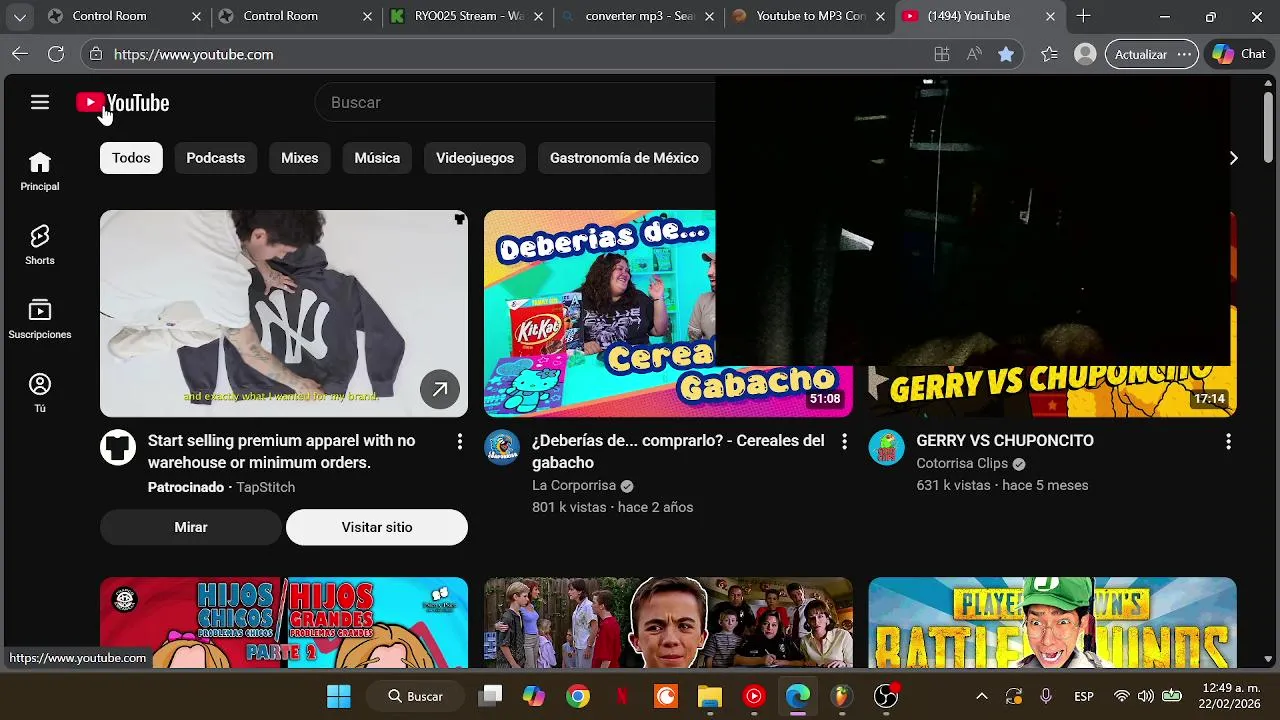Open La Corporrisa channel name link
1280x720 pixels.
(574, 485)
